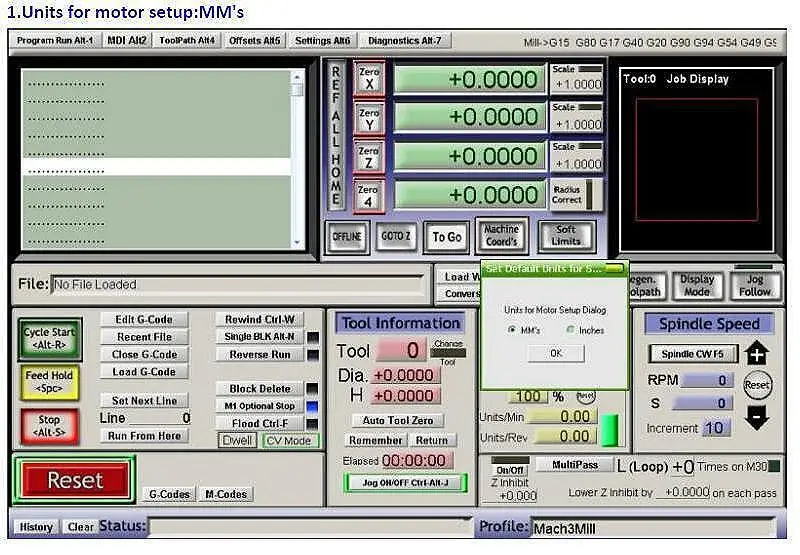This screenshot has width=800, height=555.
Task: Open the Offsets Alt5 tab
Action: tap(255, 40)
